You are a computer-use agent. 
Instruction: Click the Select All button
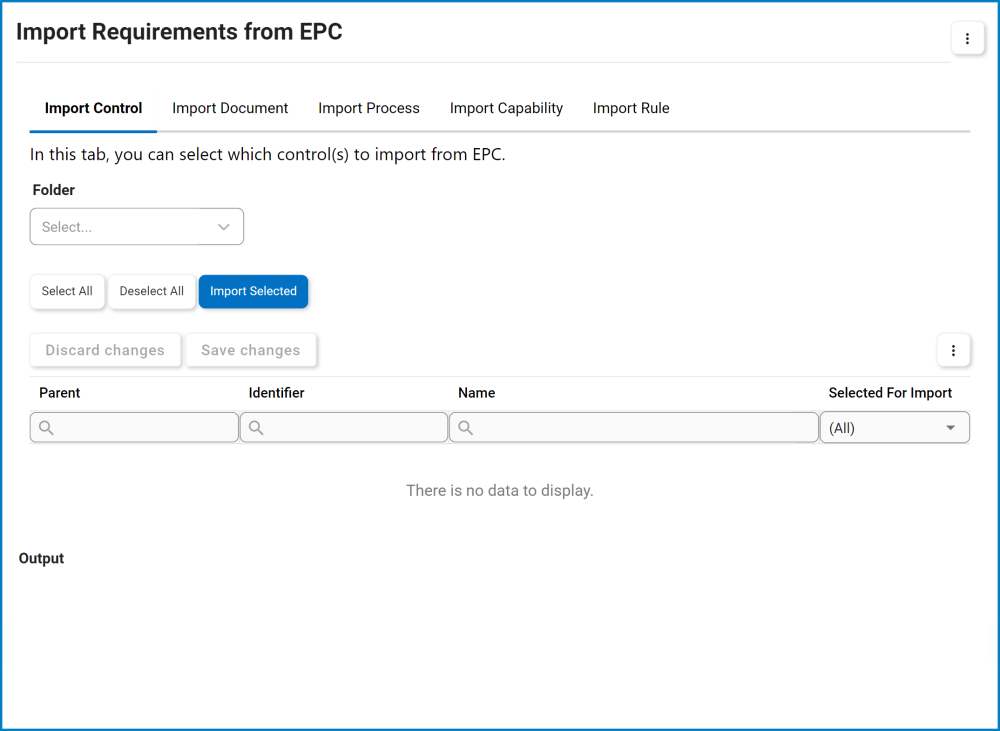67,291
